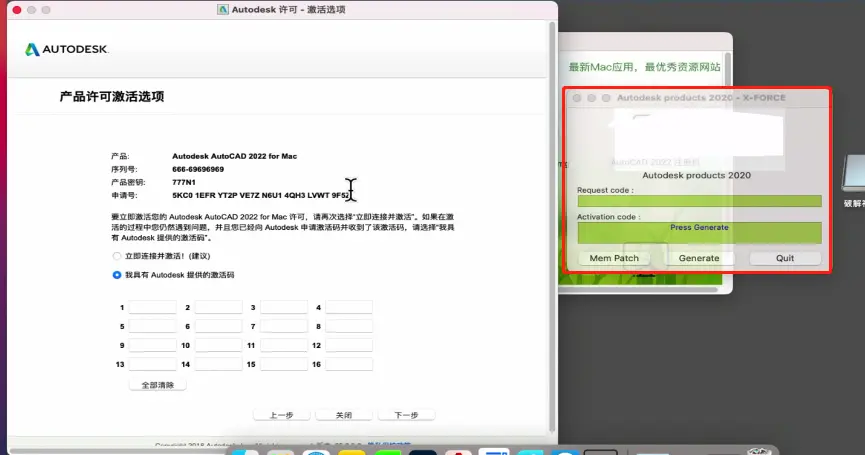Click activation code field number 3
The width and height of the screenshot is (865, 455).
pos(284,307)
